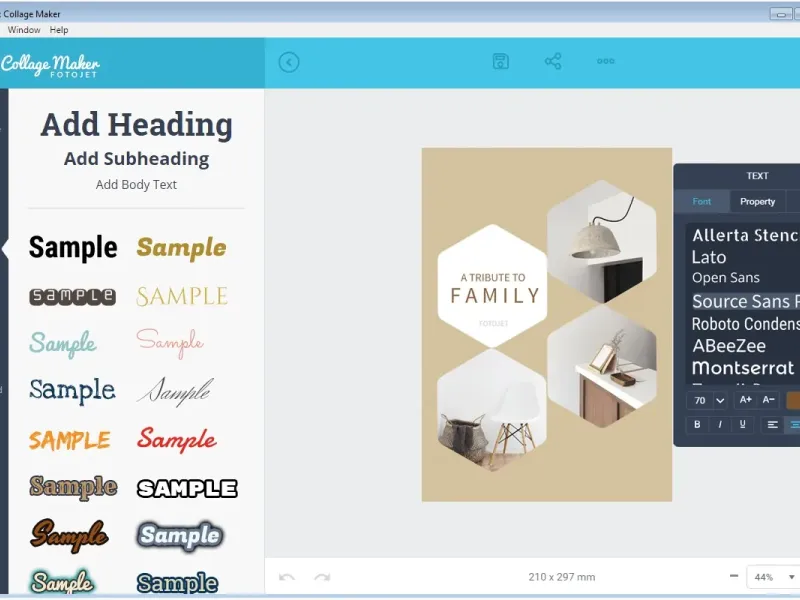Open the share icon in top toolbar
This screenshot has height=600, width=800.
coord(553,61)
